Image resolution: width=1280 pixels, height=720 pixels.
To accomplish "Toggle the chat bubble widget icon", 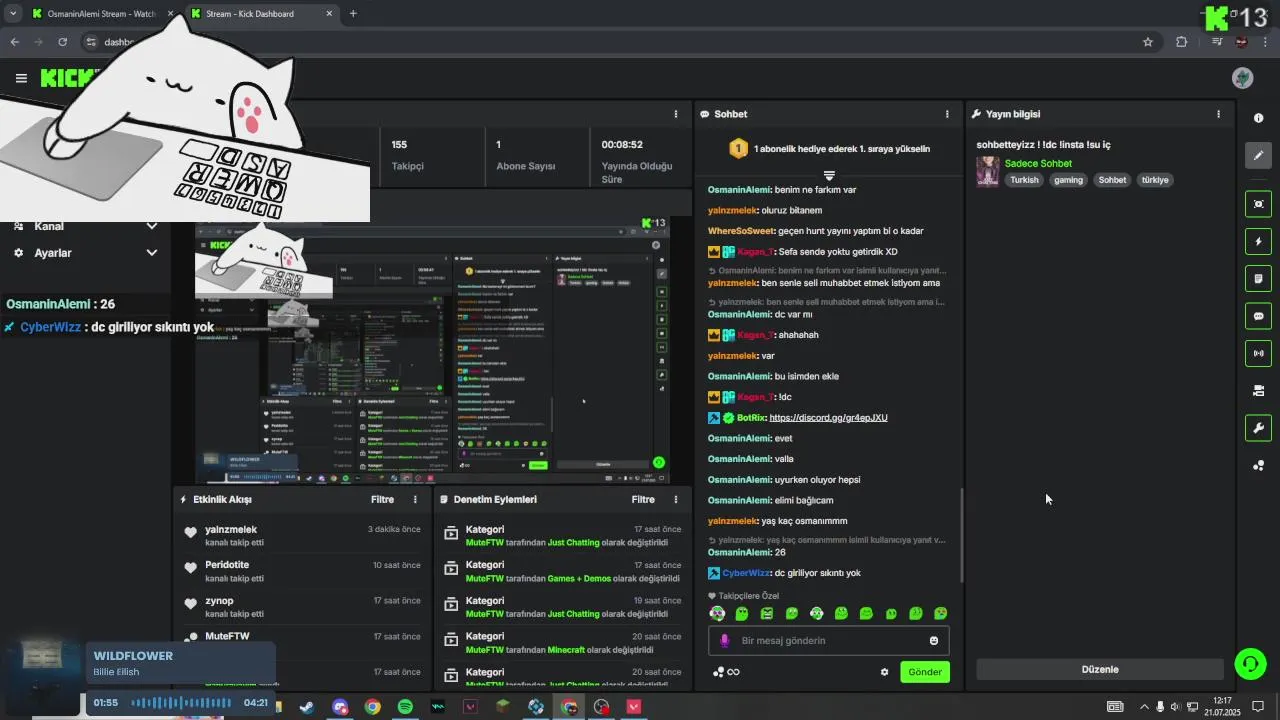I will (x=1258, y=316).
